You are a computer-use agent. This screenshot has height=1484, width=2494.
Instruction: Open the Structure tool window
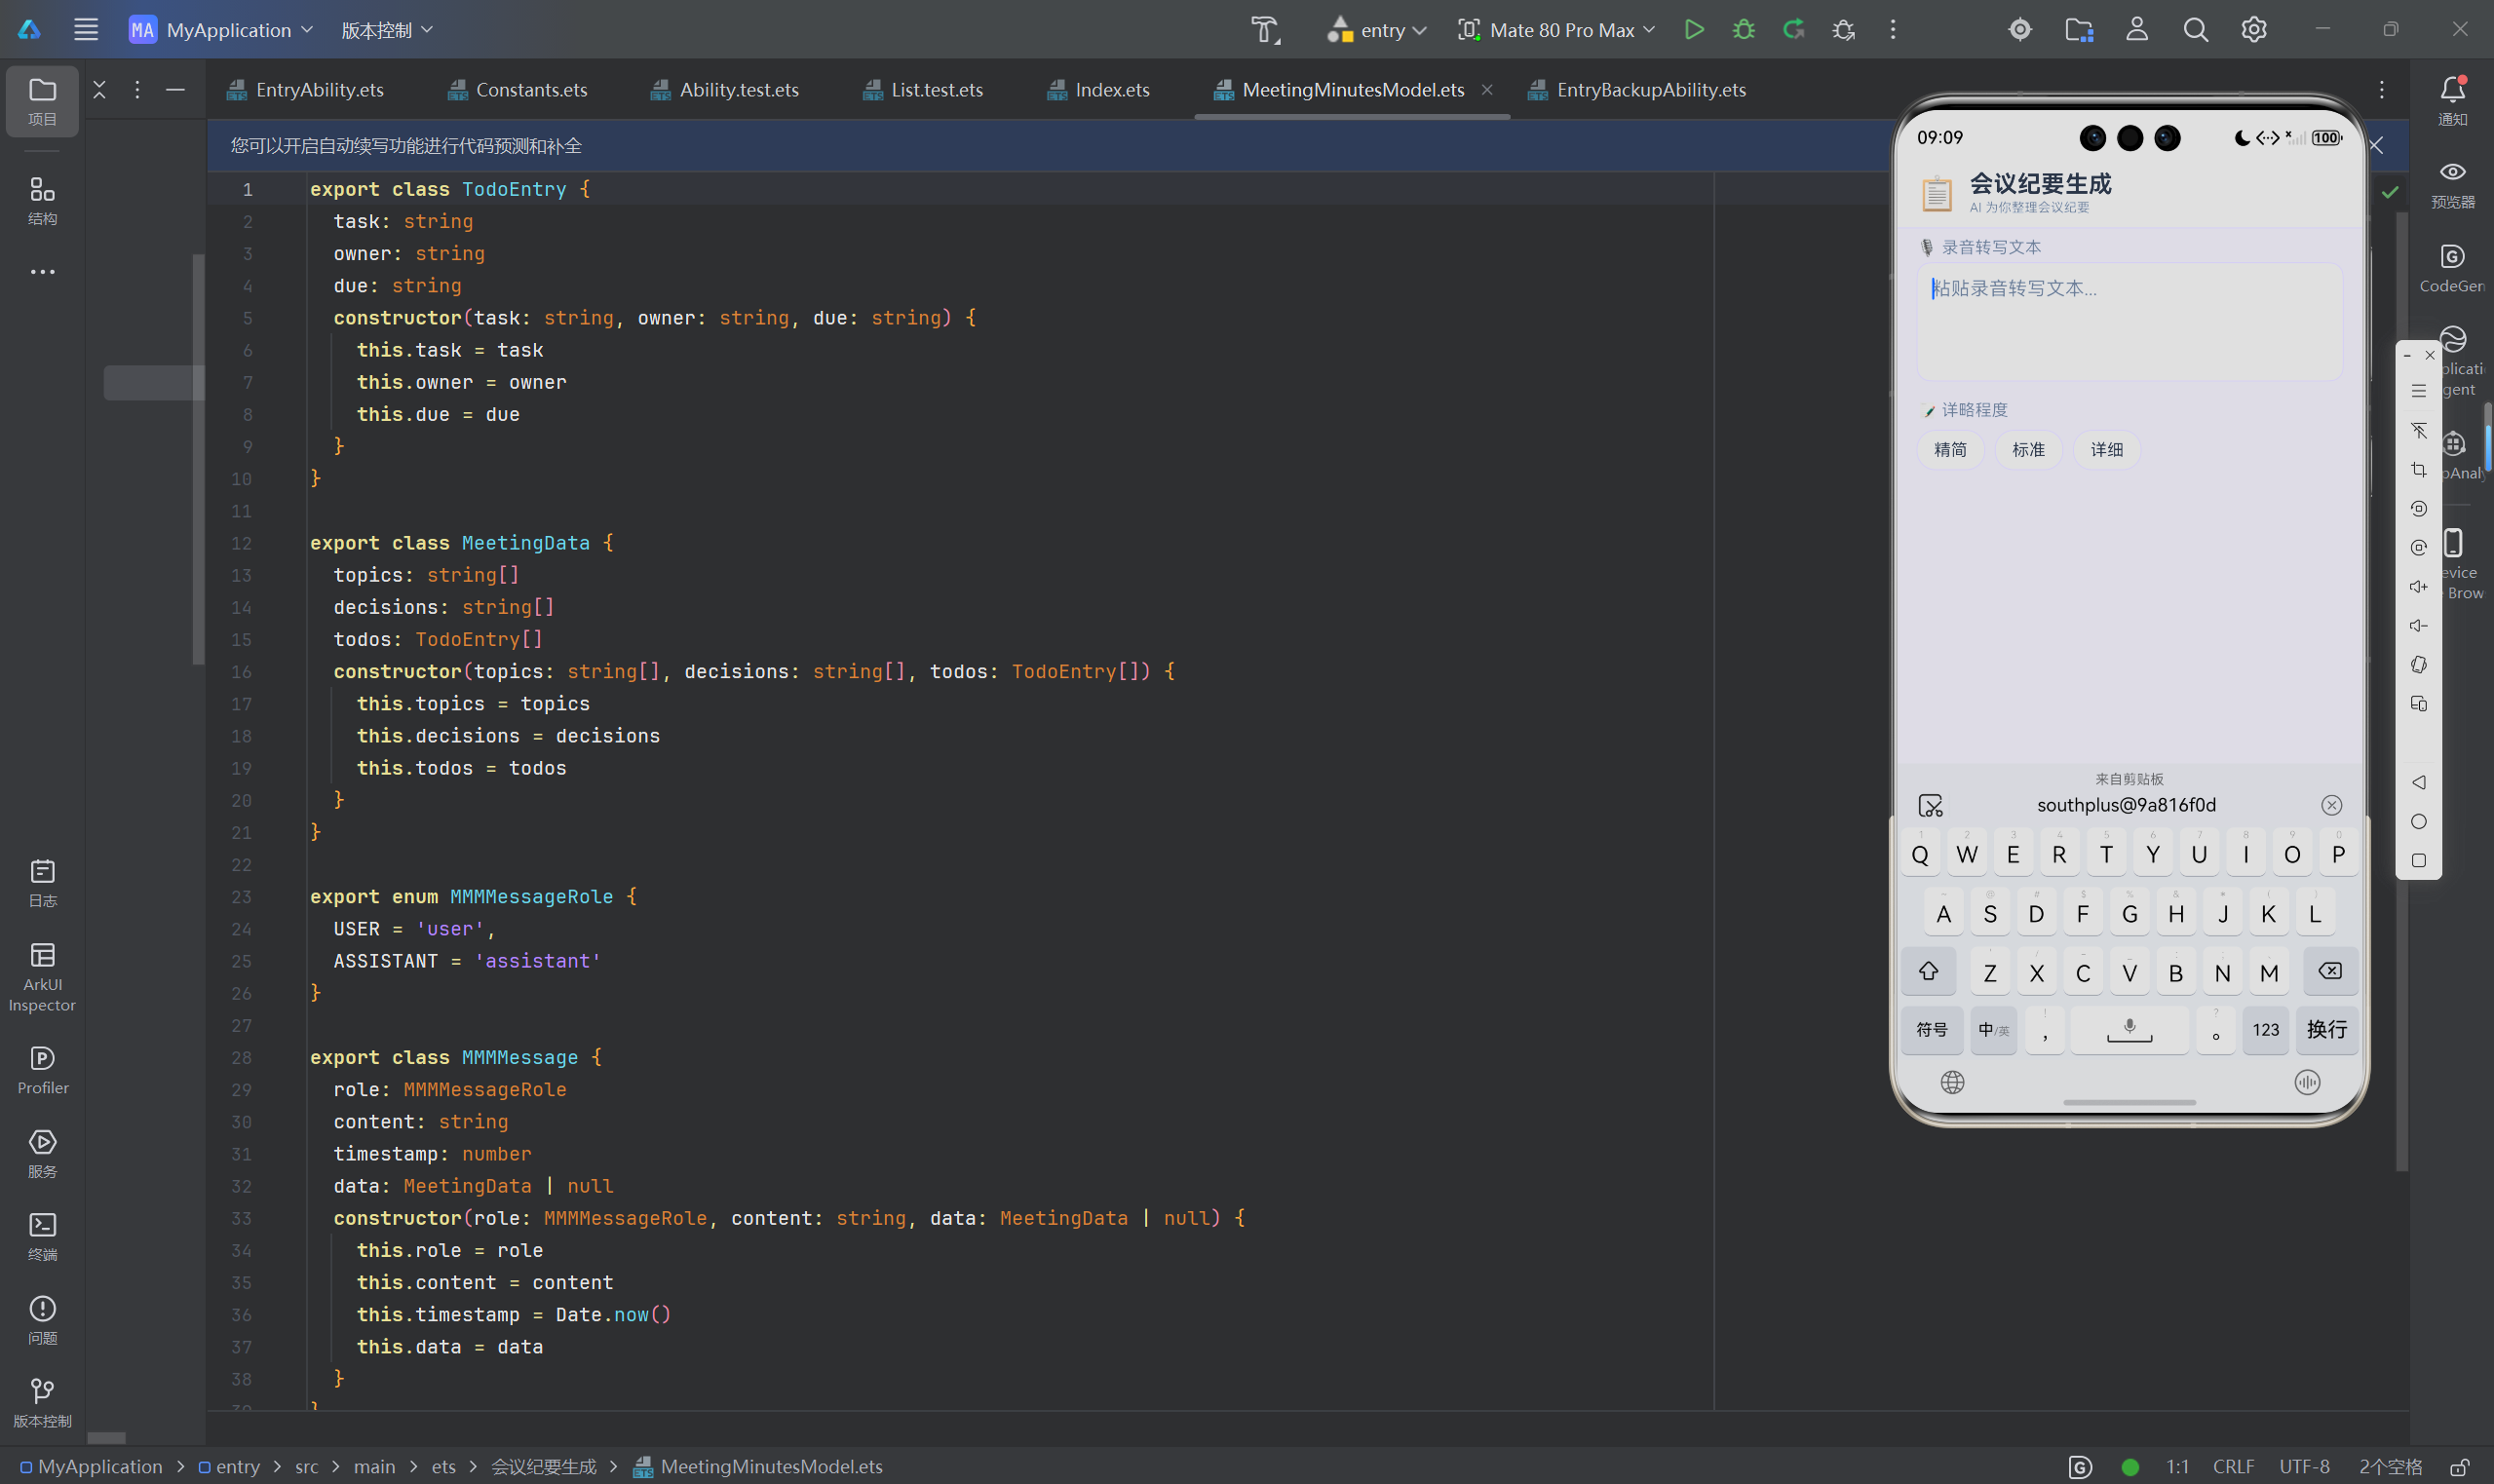click(42, 200)
